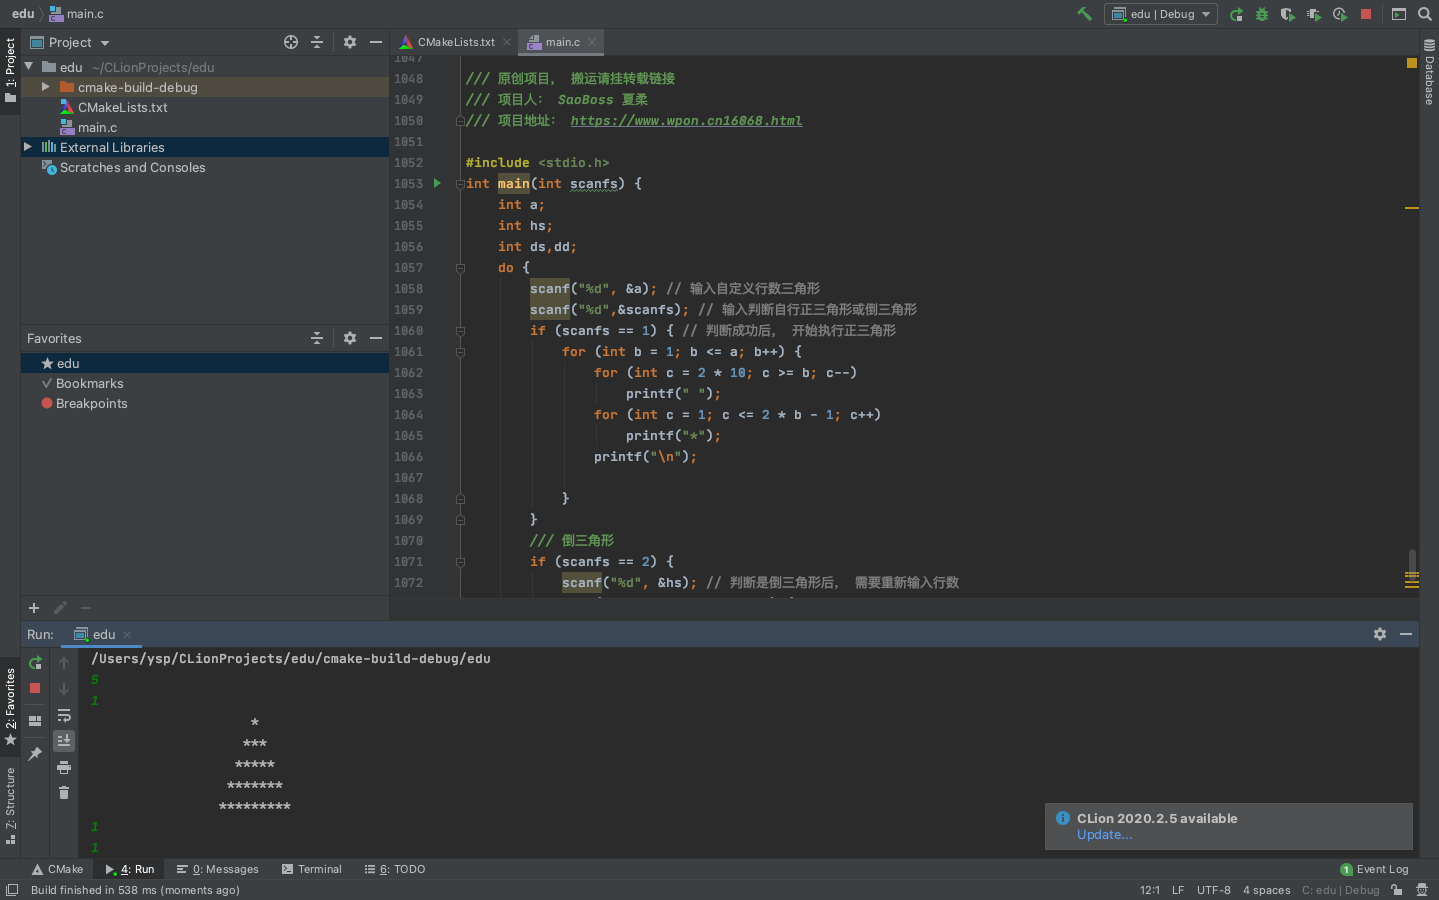Toggle scroll to end in console
This screenshot has height=900, width=1439.
coord(64,740)
